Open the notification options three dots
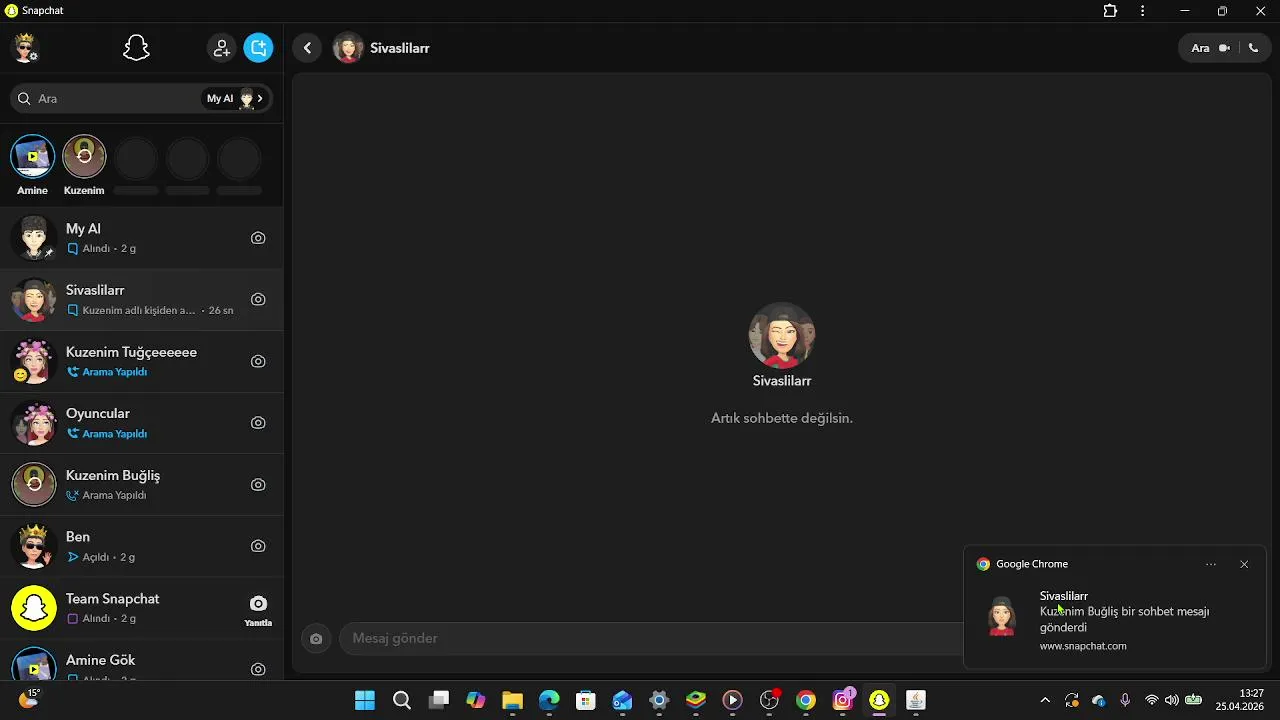 1211,564
